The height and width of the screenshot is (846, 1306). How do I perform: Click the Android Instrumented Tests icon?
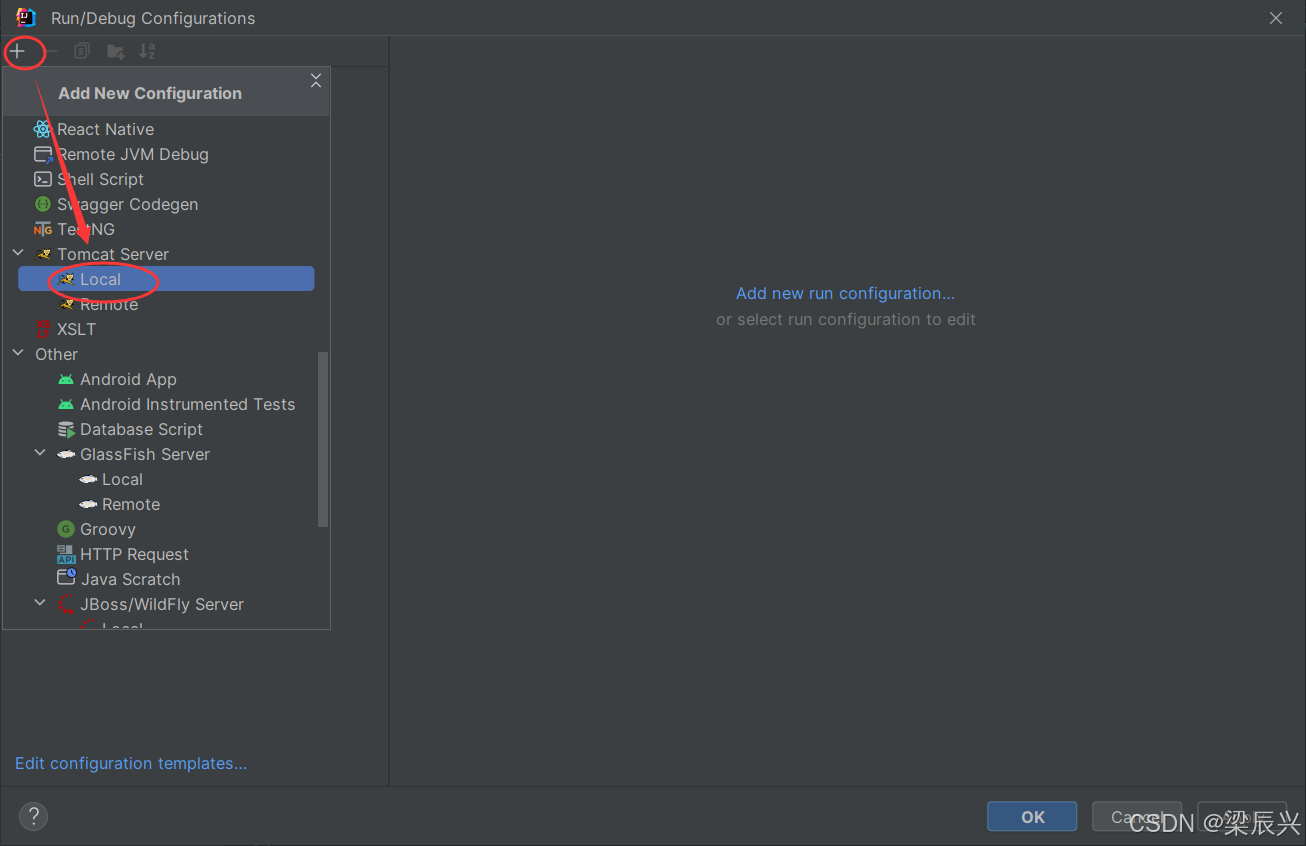[66, 404]
